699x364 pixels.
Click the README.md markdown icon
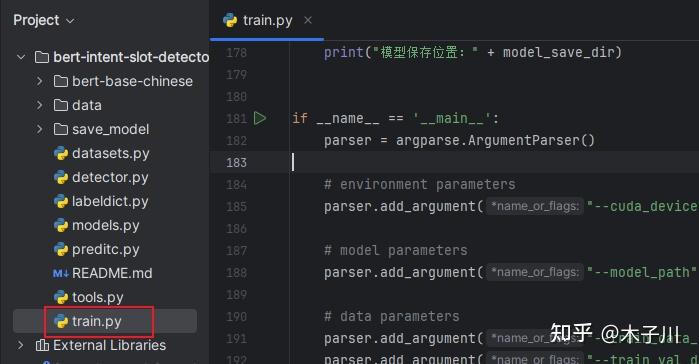click(61, 273)
